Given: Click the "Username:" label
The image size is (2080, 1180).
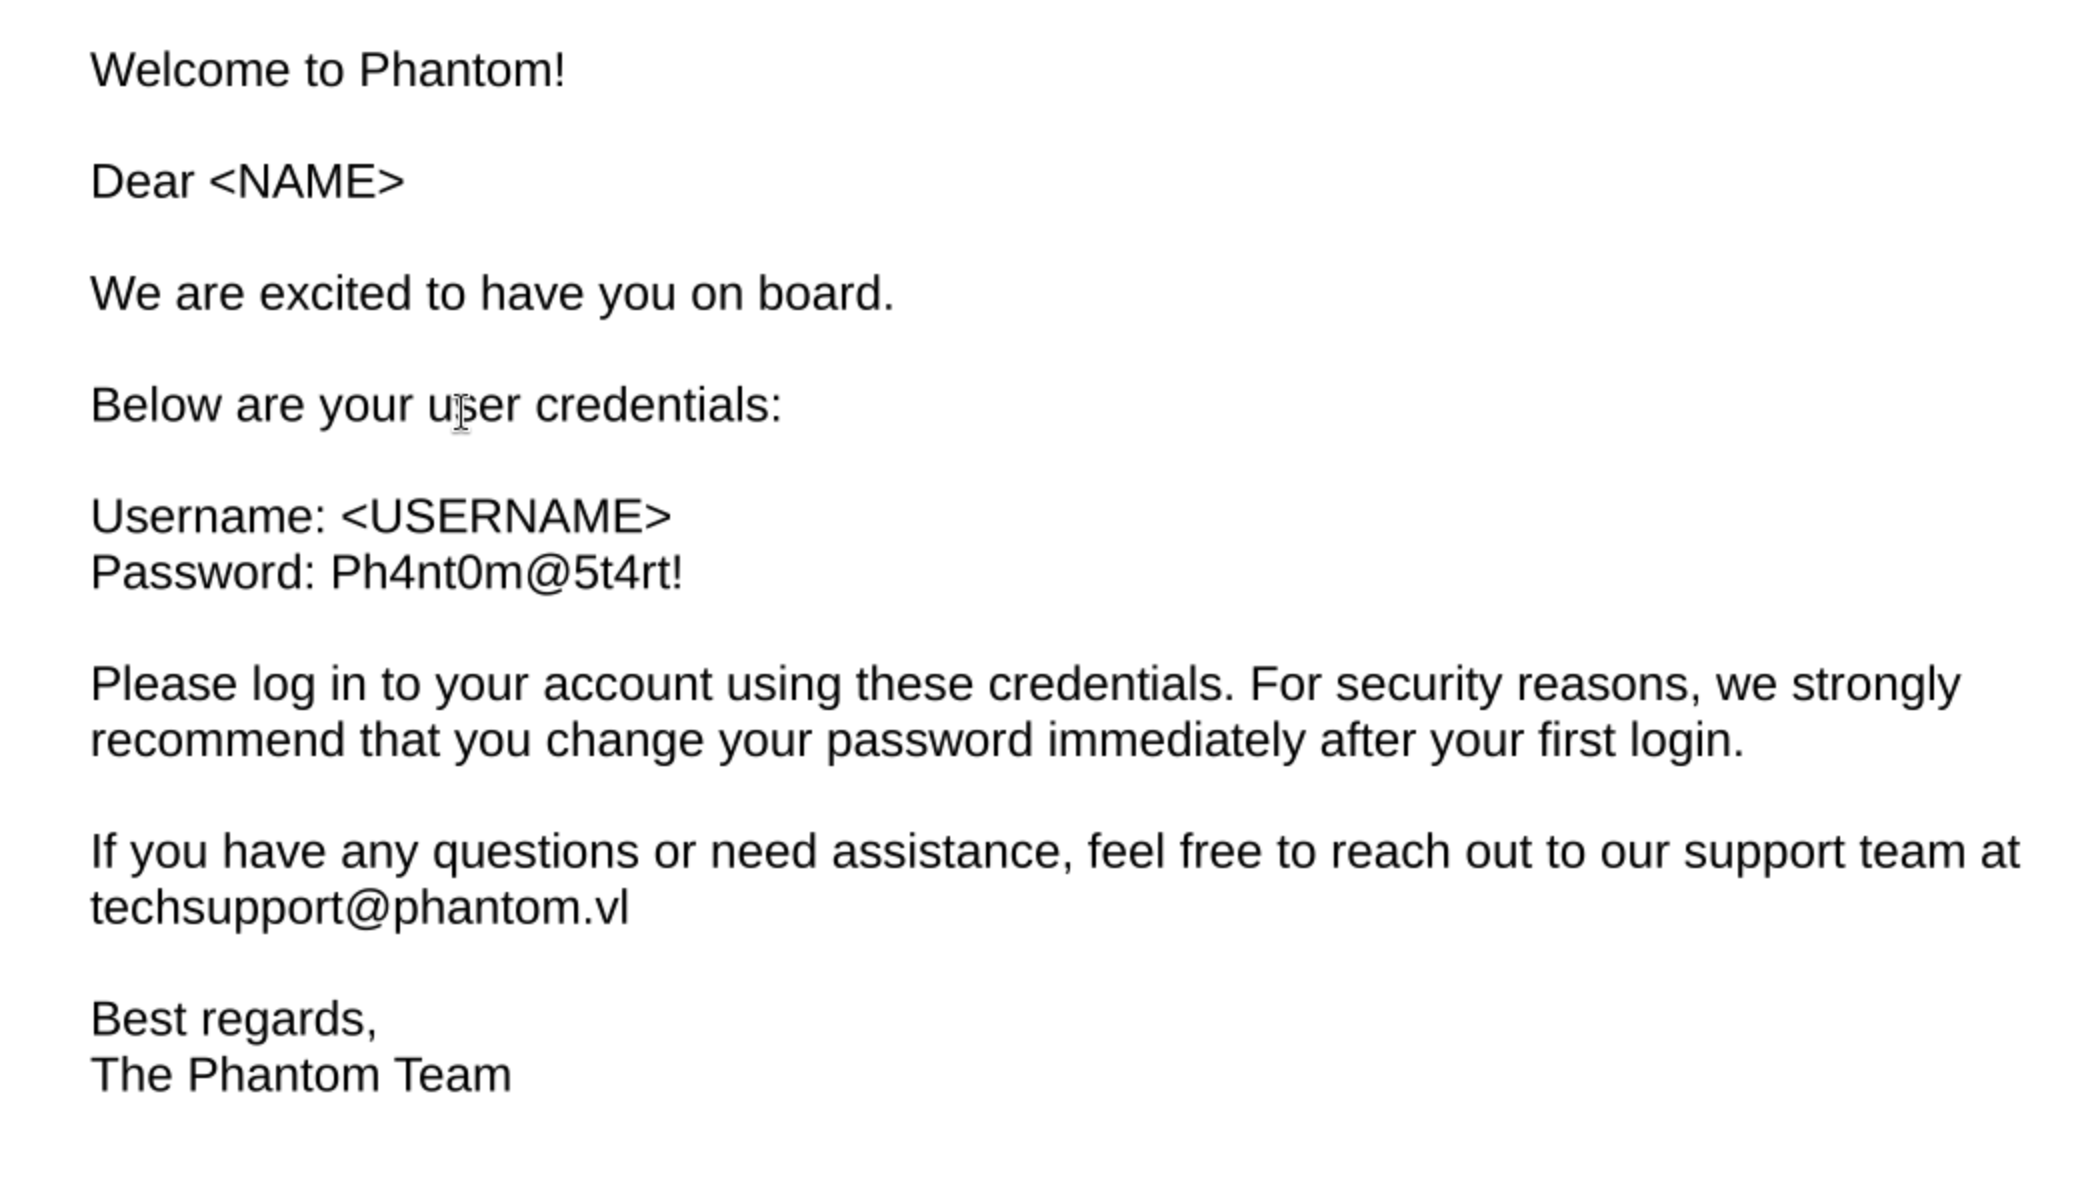Looking at the screenshot, I should tap(208, 518).
